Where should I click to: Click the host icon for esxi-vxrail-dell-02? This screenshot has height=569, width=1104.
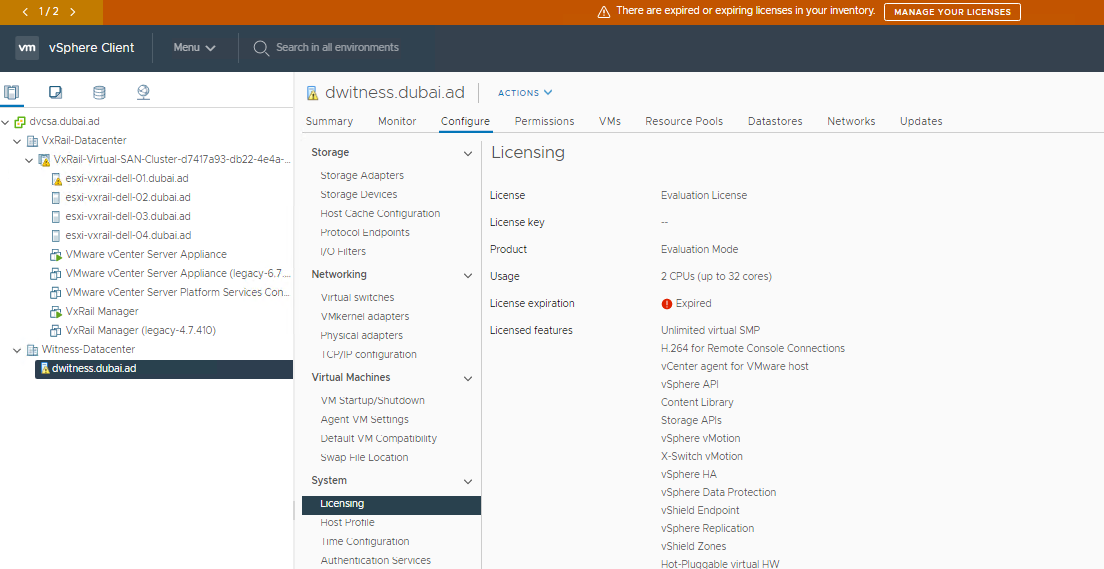click(x=56, y=198)
